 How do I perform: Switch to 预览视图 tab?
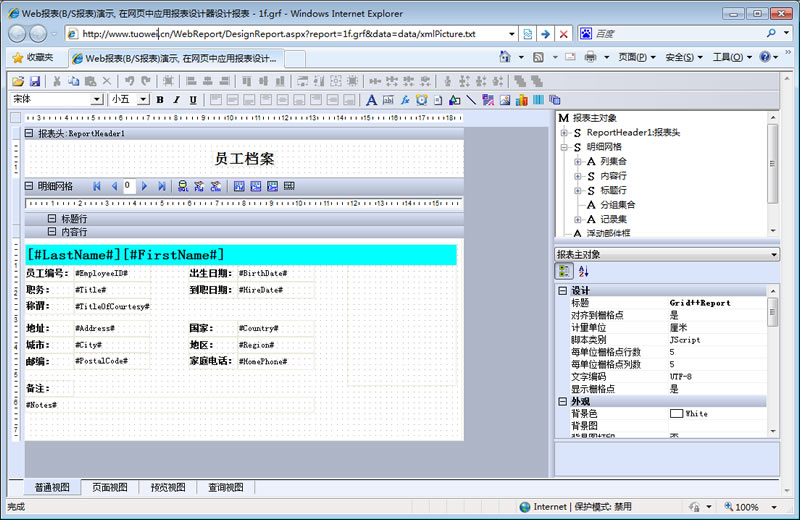pos(167,488)
